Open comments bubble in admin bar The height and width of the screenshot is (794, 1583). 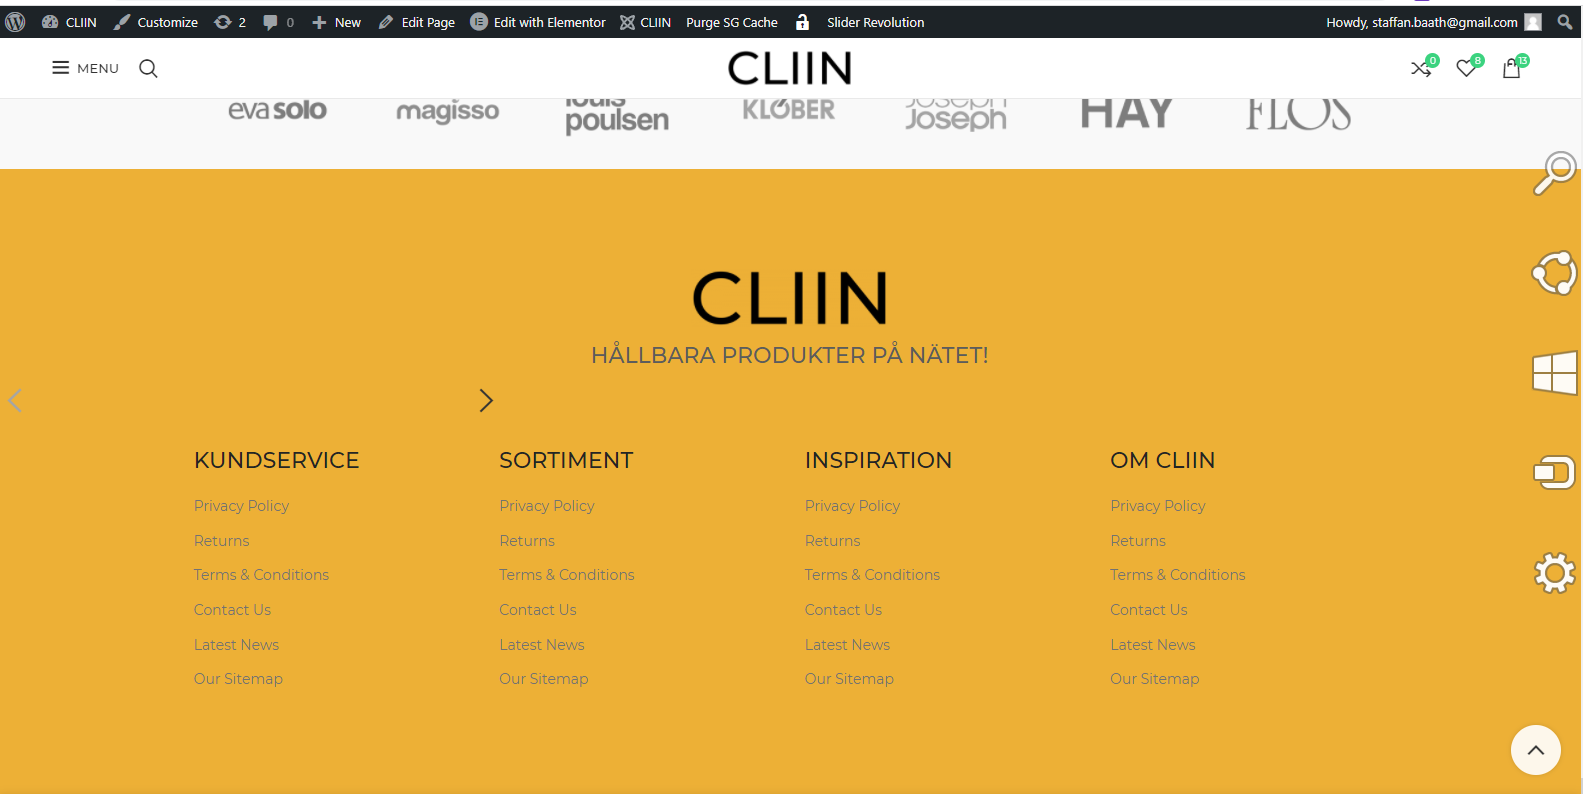coord(278,22)
